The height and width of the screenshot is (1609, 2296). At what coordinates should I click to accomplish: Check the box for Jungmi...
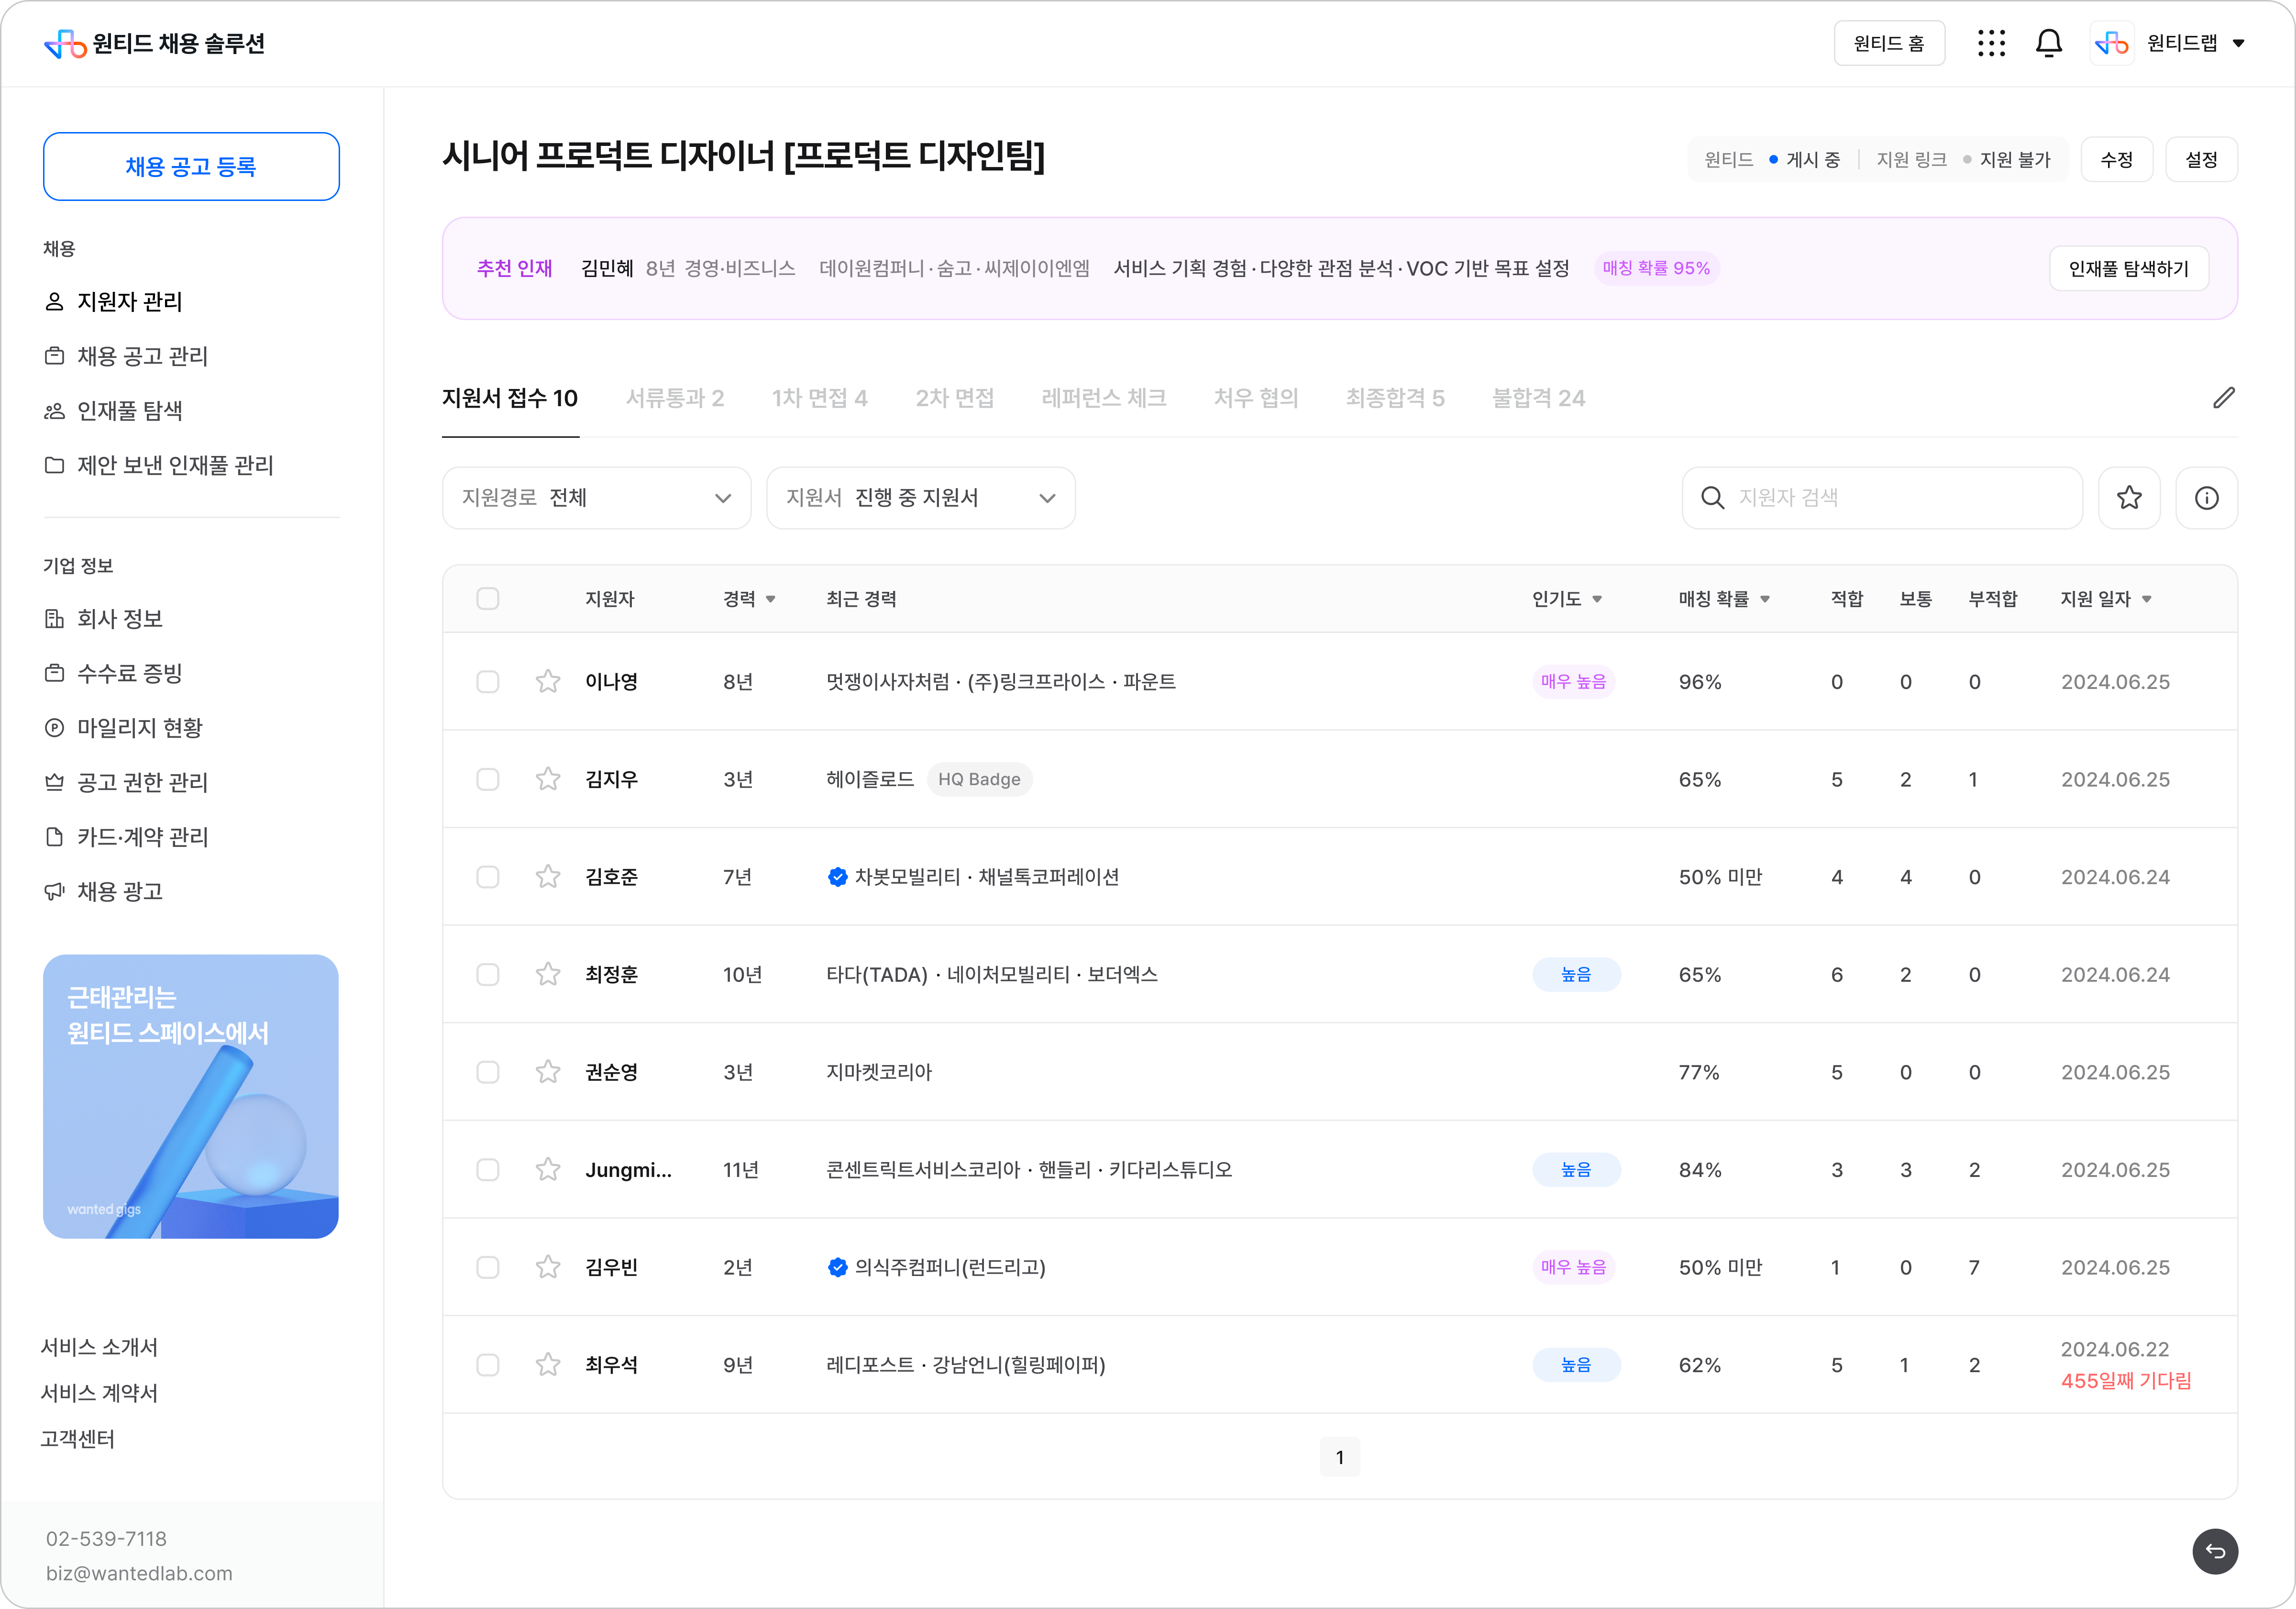pos(488,1170)
